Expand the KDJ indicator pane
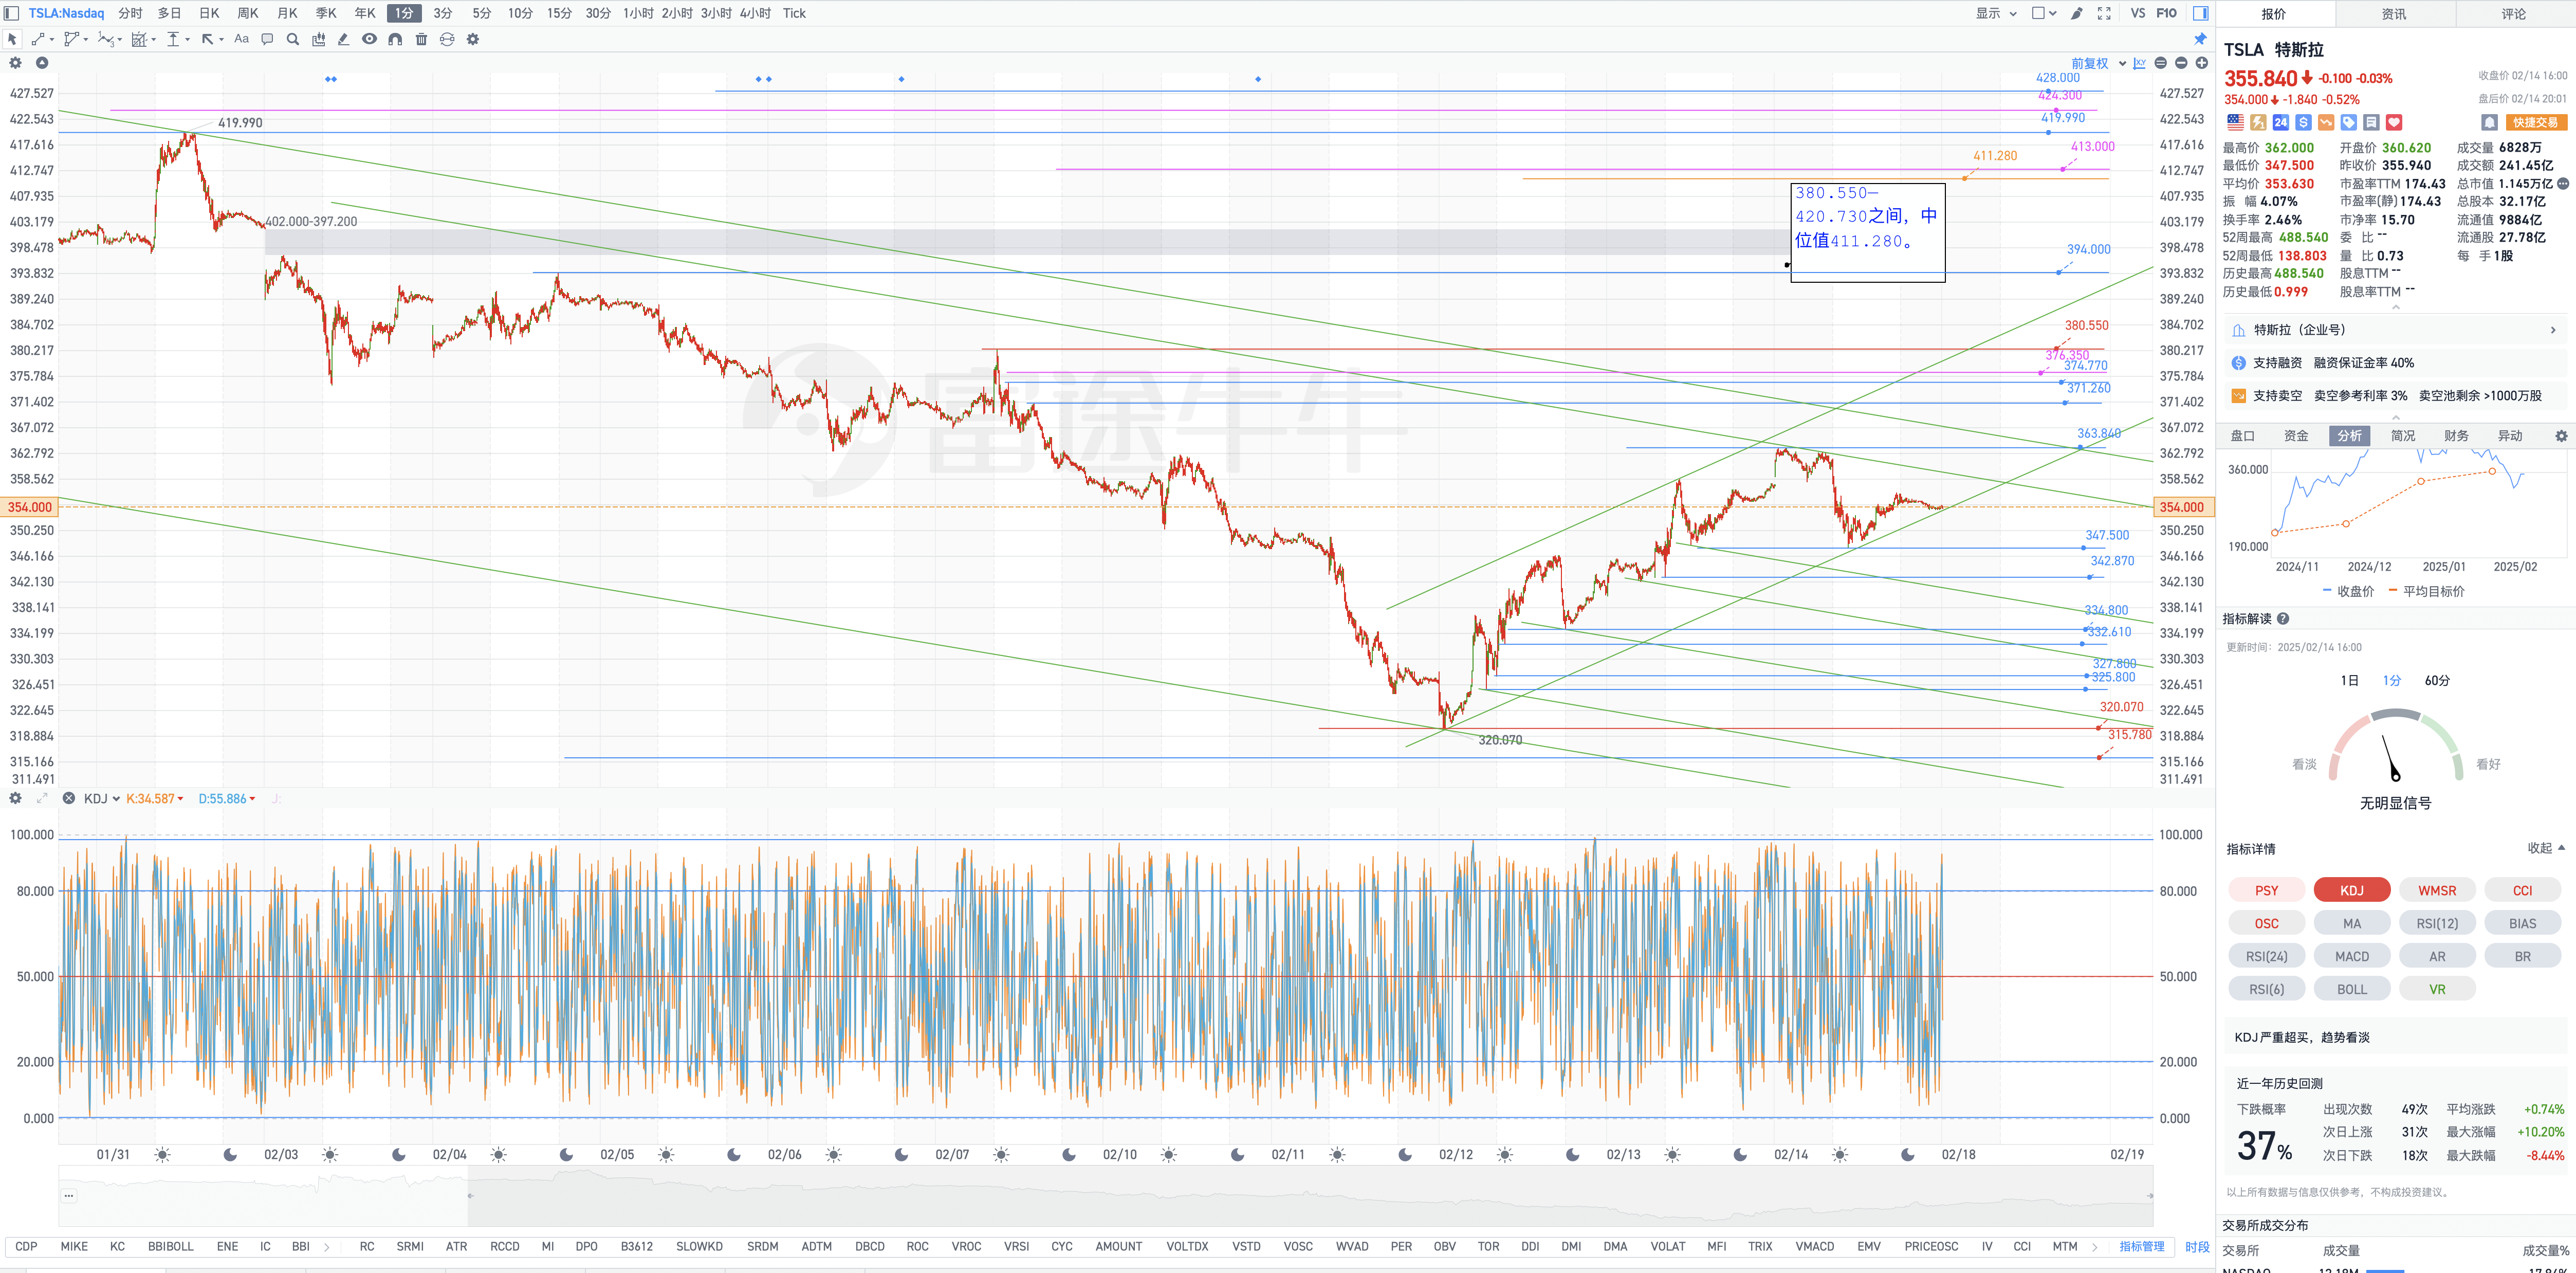The height and width of the screenshot is (1273, 2576). click(41, 798)
